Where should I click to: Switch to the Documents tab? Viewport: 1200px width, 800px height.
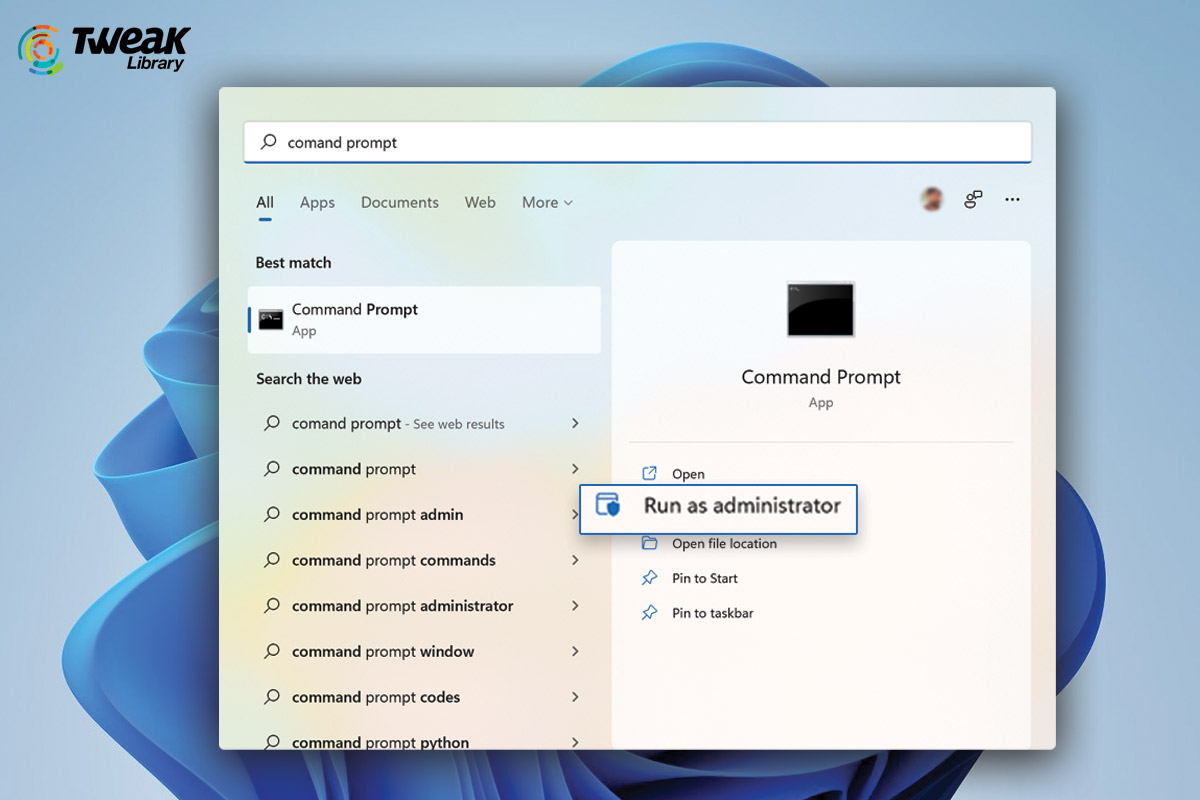pos(399,203)
